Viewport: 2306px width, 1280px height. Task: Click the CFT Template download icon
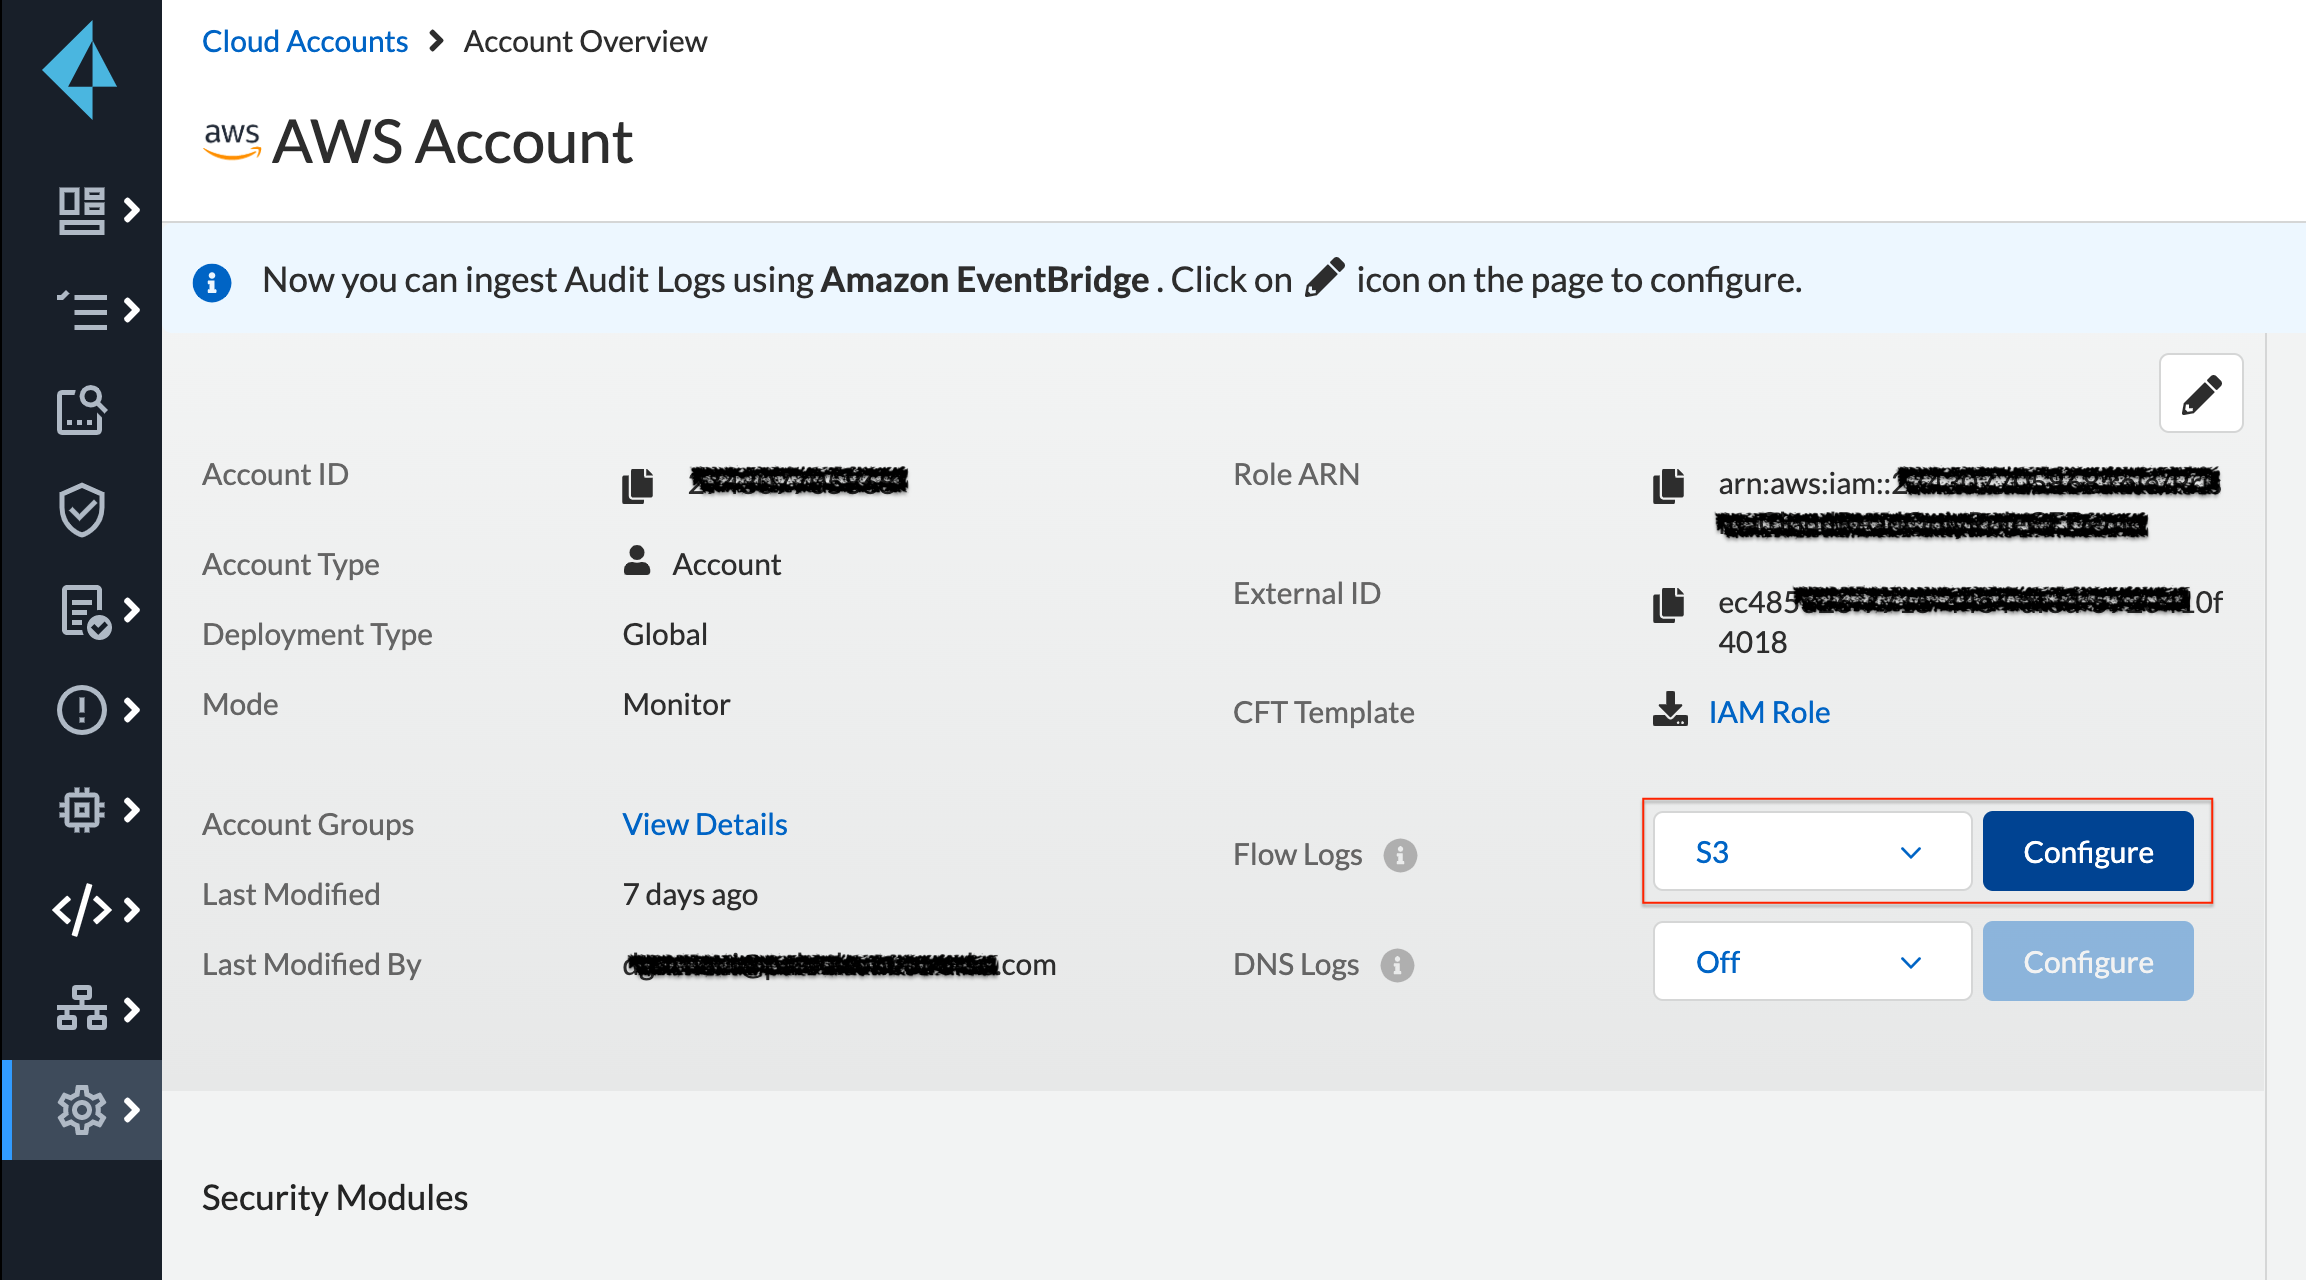click(1669, 710)
